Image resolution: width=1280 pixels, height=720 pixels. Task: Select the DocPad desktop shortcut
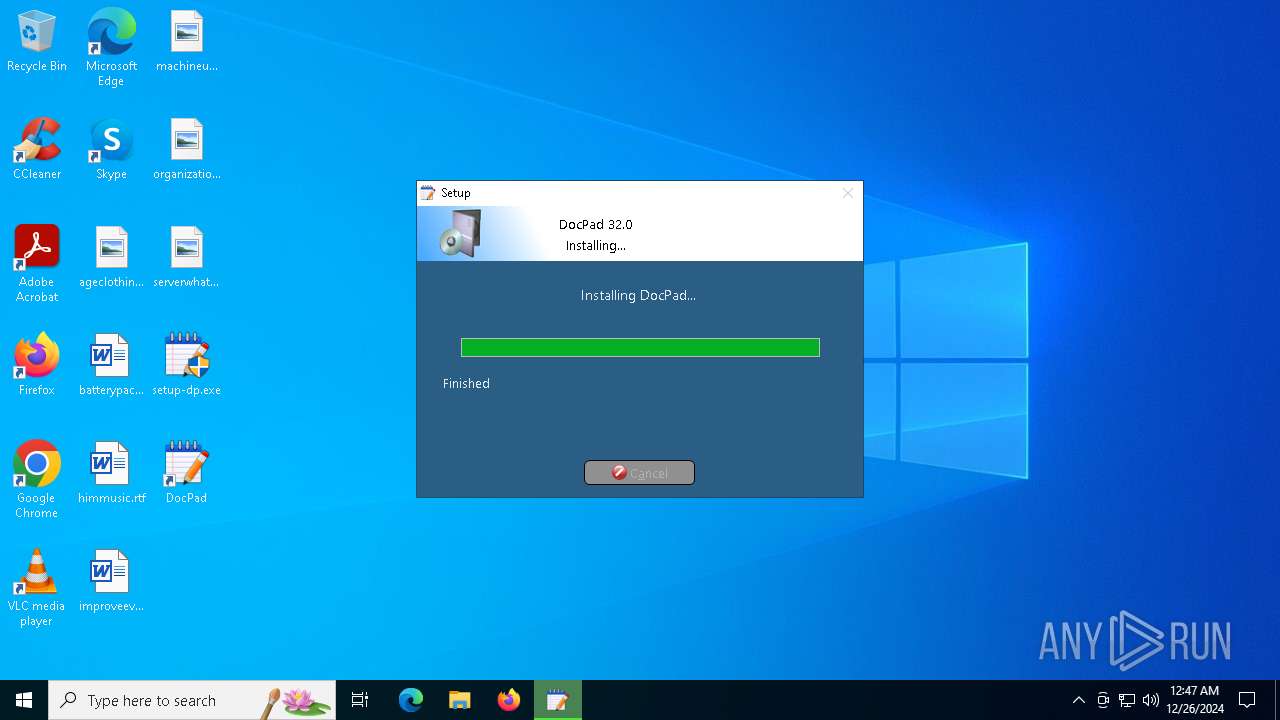pyautogui.click(x=187, y=474)
